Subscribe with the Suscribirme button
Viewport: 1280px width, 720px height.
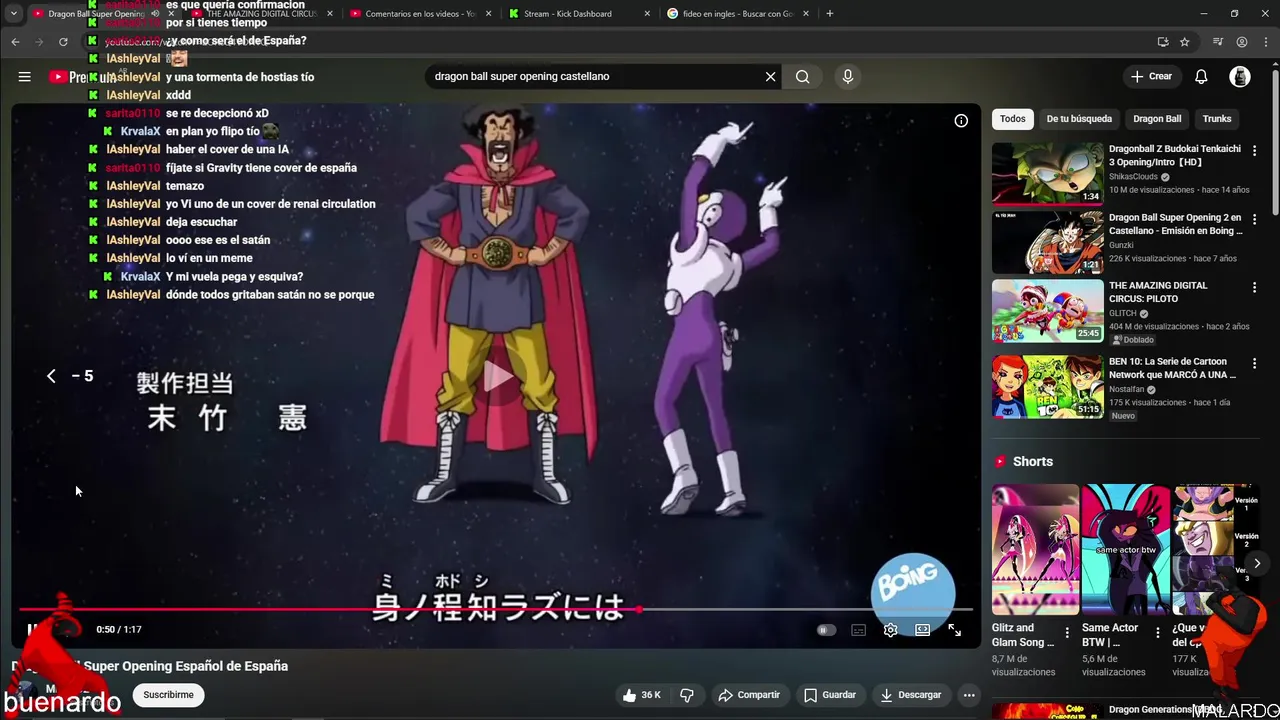pyautogui.click(x=168, y=695)
